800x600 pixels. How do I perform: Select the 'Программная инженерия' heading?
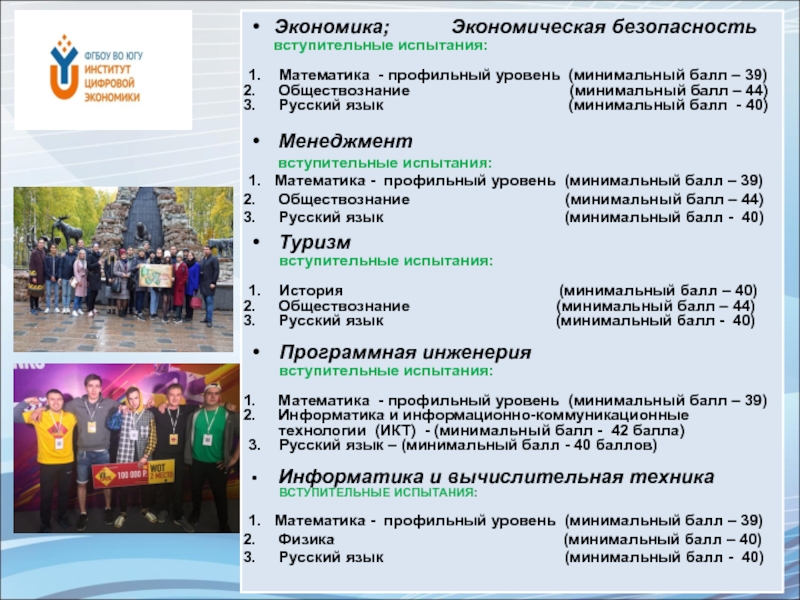[405, 352]
